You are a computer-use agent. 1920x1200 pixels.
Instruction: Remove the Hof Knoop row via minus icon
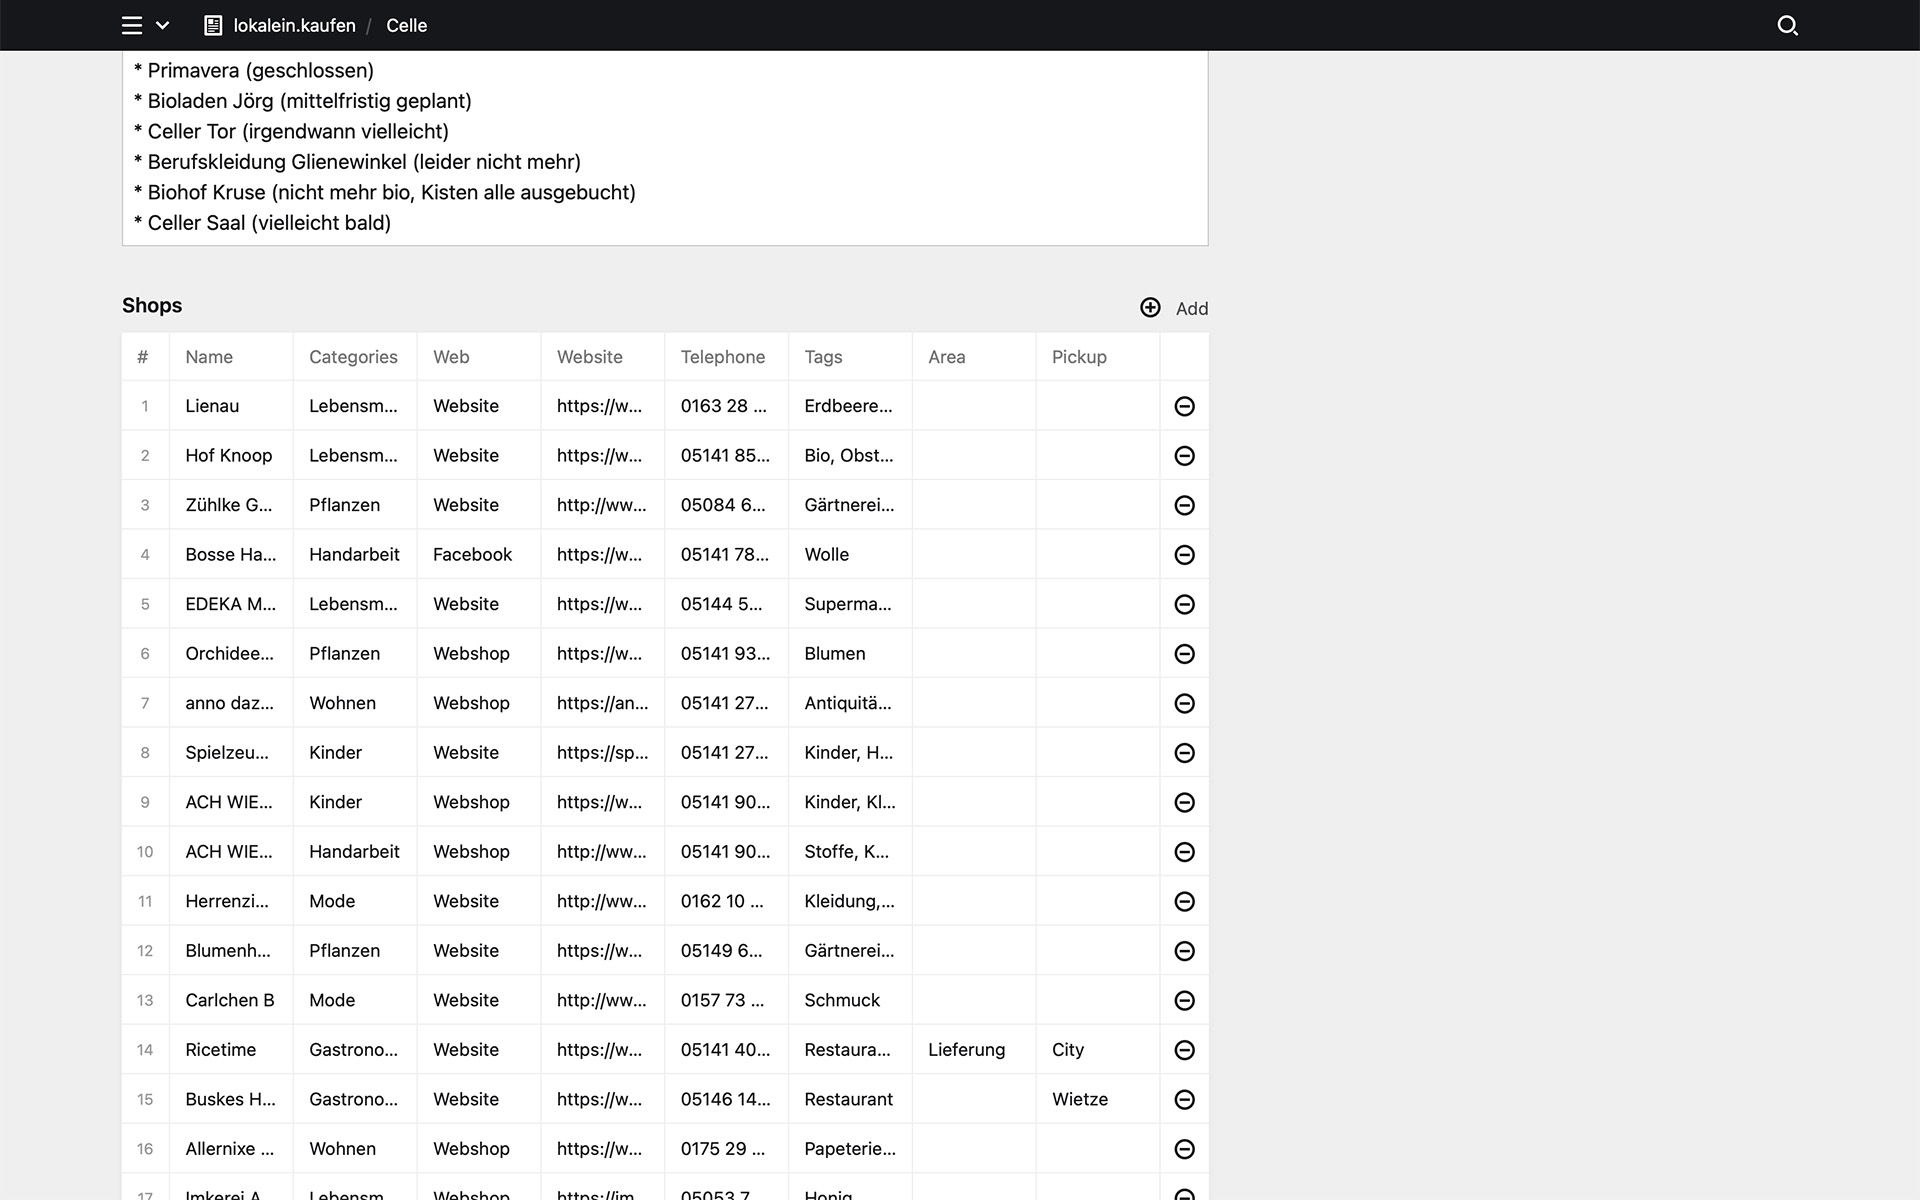tap(1184, 455)
